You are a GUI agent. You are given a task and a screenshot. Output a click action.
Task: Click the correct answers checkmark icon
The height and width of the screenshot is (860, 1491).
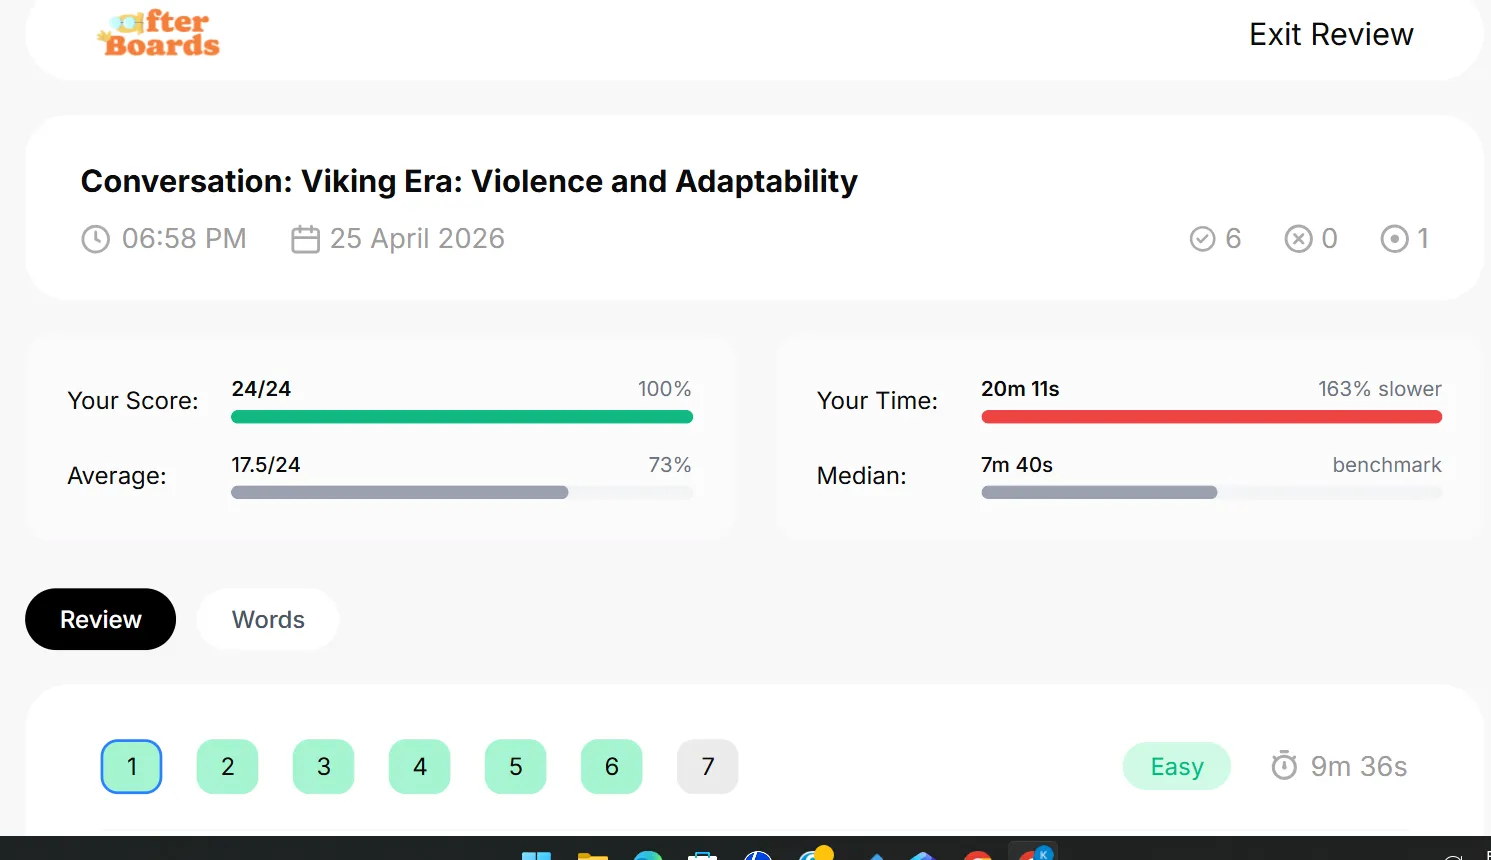1202,239
